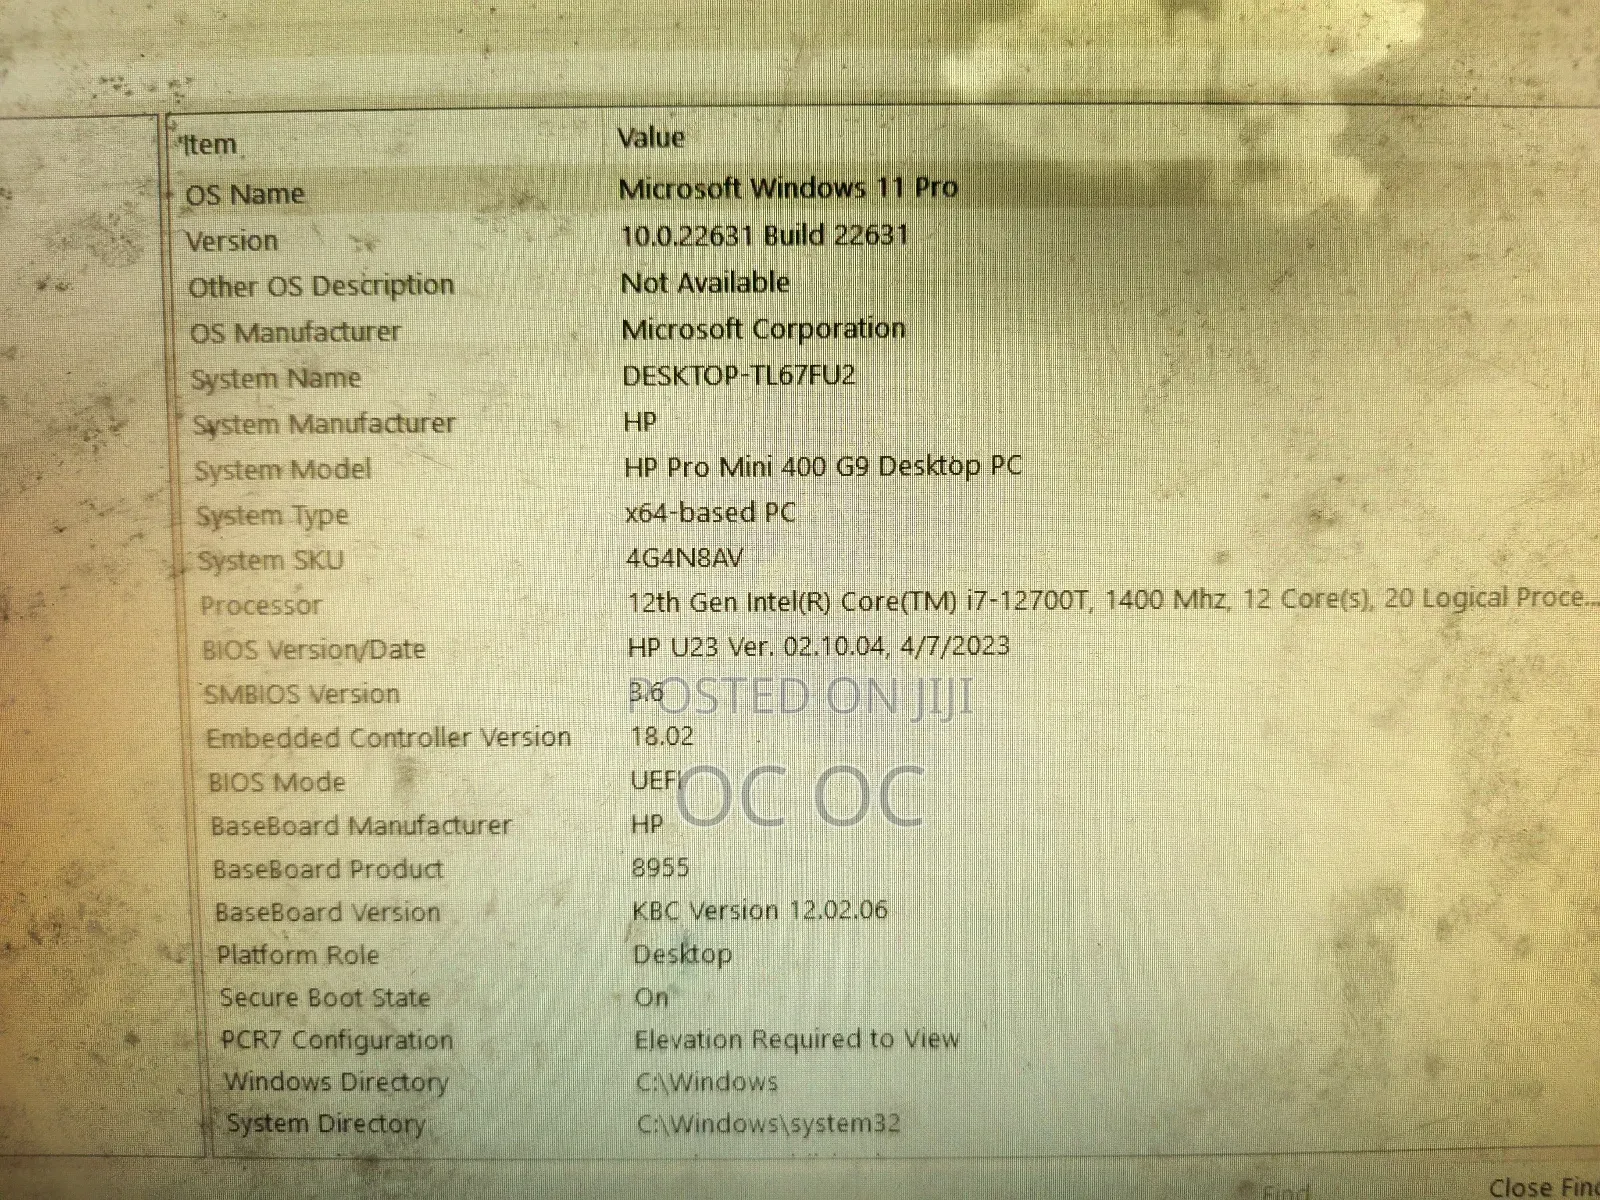Select the OS Manufacturer row label

295,332
